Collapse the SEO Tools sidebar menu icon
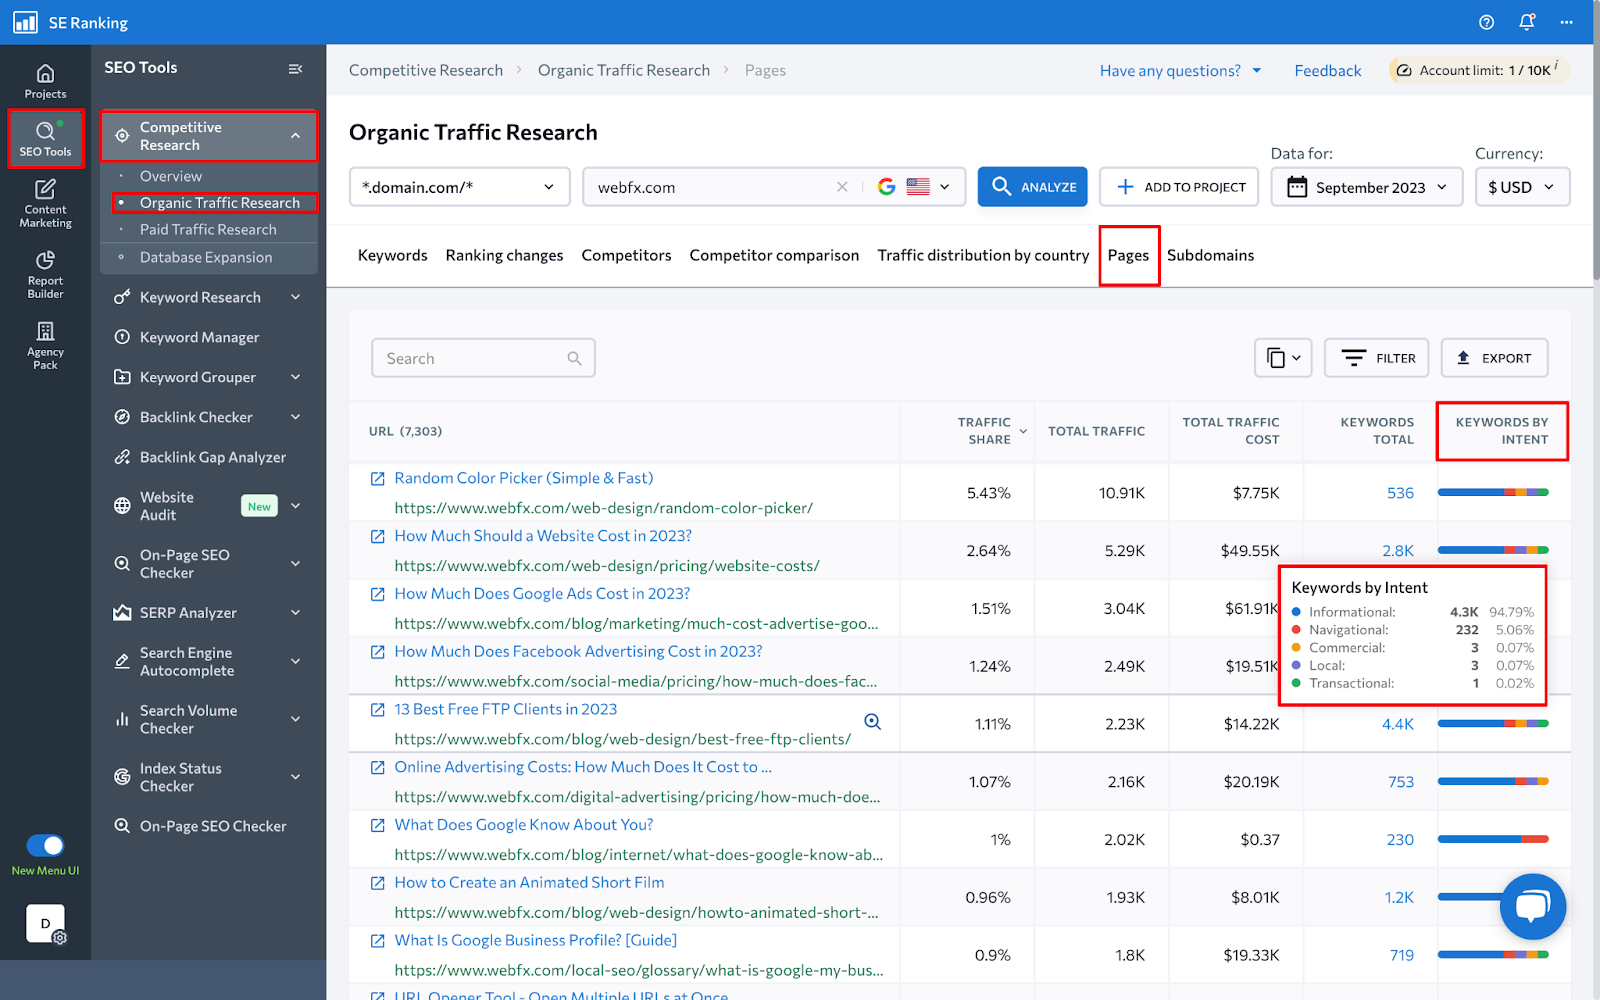This screenshot has height=1000, width=1600. click(x=295, y=69)
